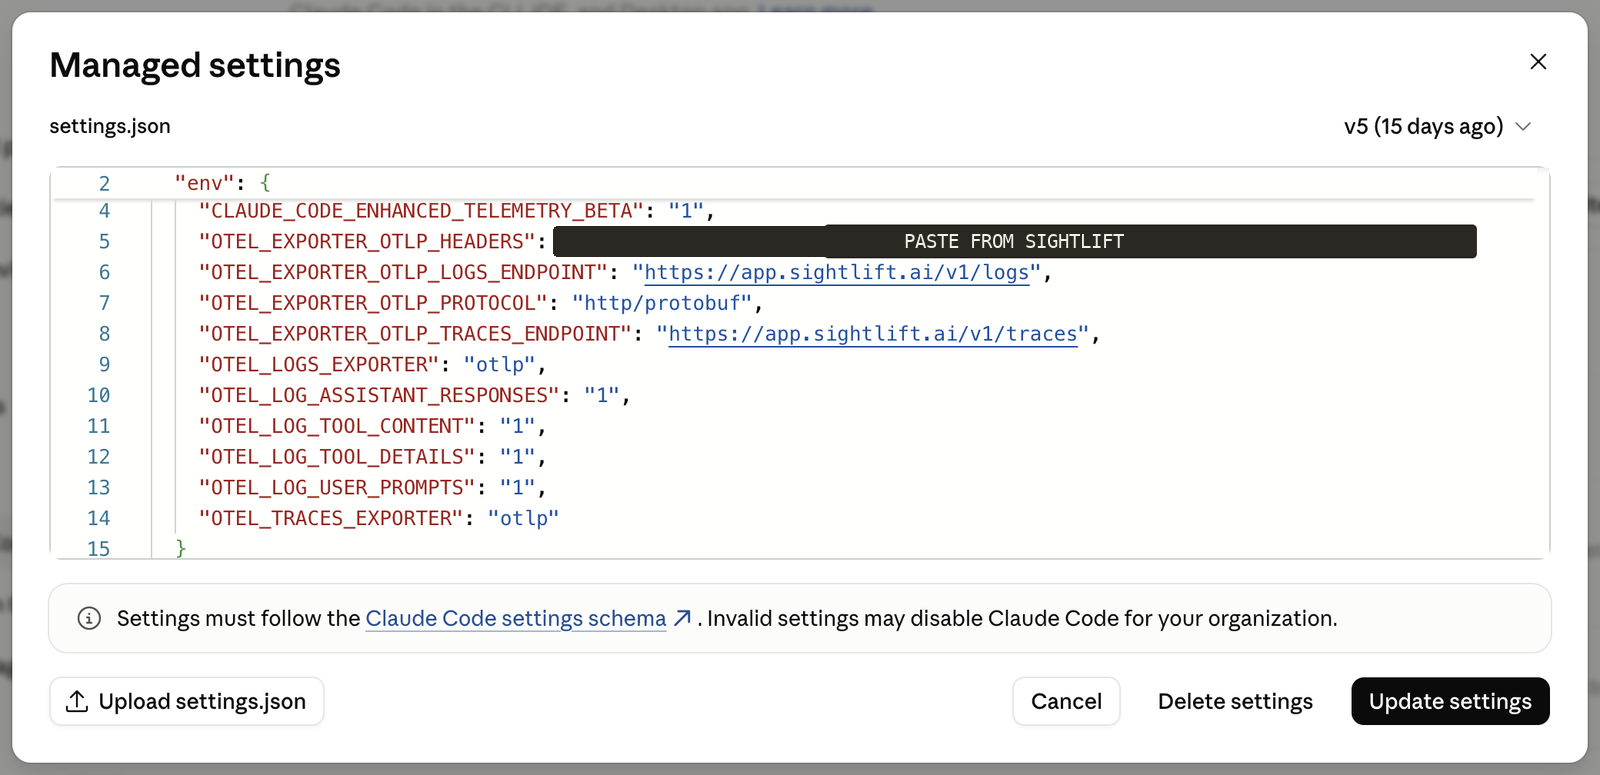Click line number 5 in the gutter

point(105,242)
